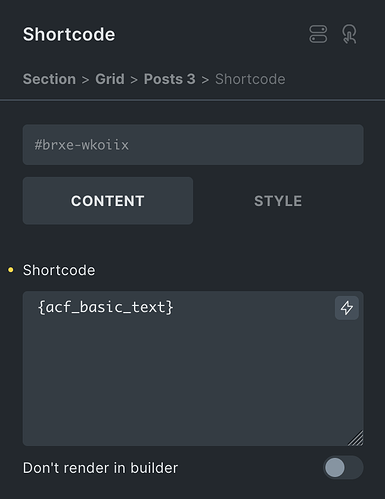Viewport: 385px width, 499px height.
Task: Select the last Shortcode breadcrumb item
Action: pos(250,79)
